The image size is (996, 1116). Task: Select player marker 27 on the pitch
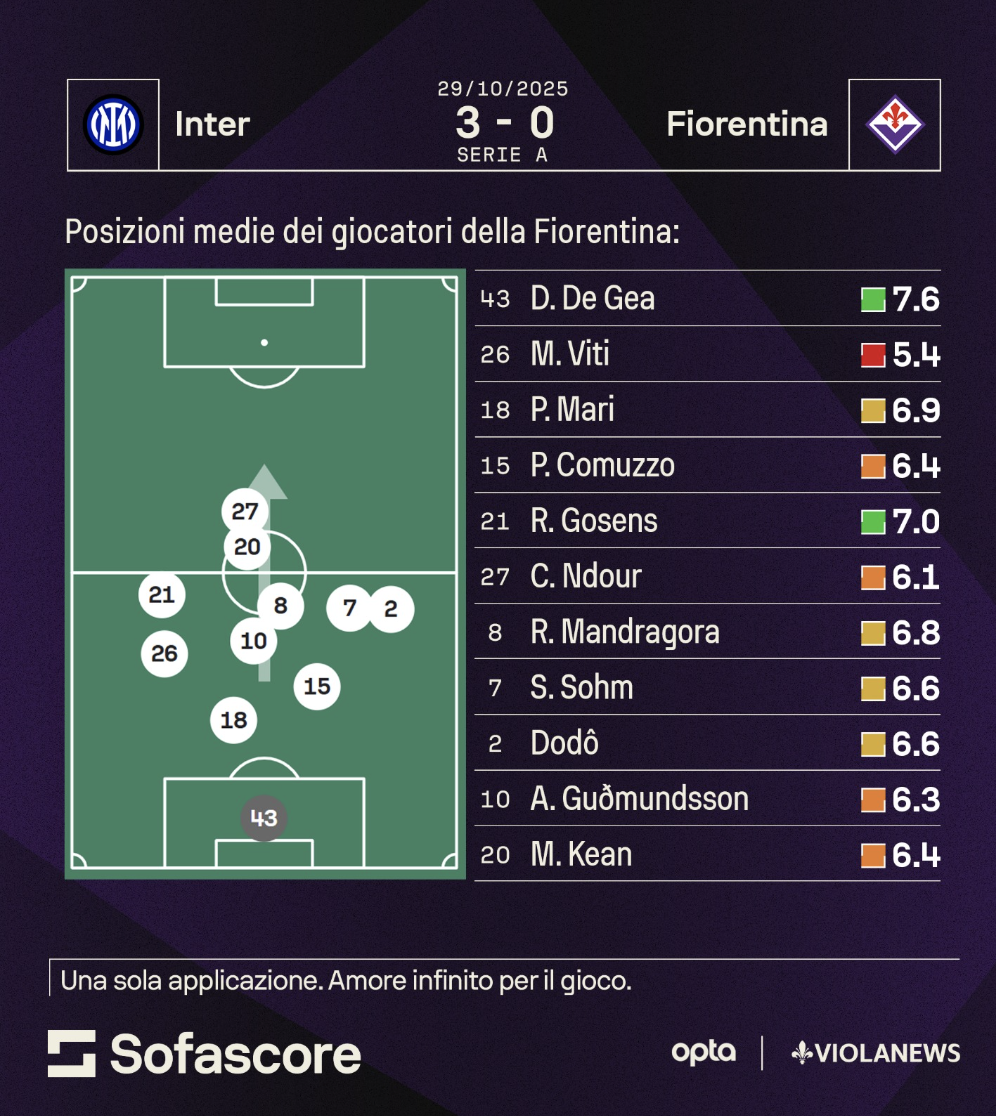[245, 512]
